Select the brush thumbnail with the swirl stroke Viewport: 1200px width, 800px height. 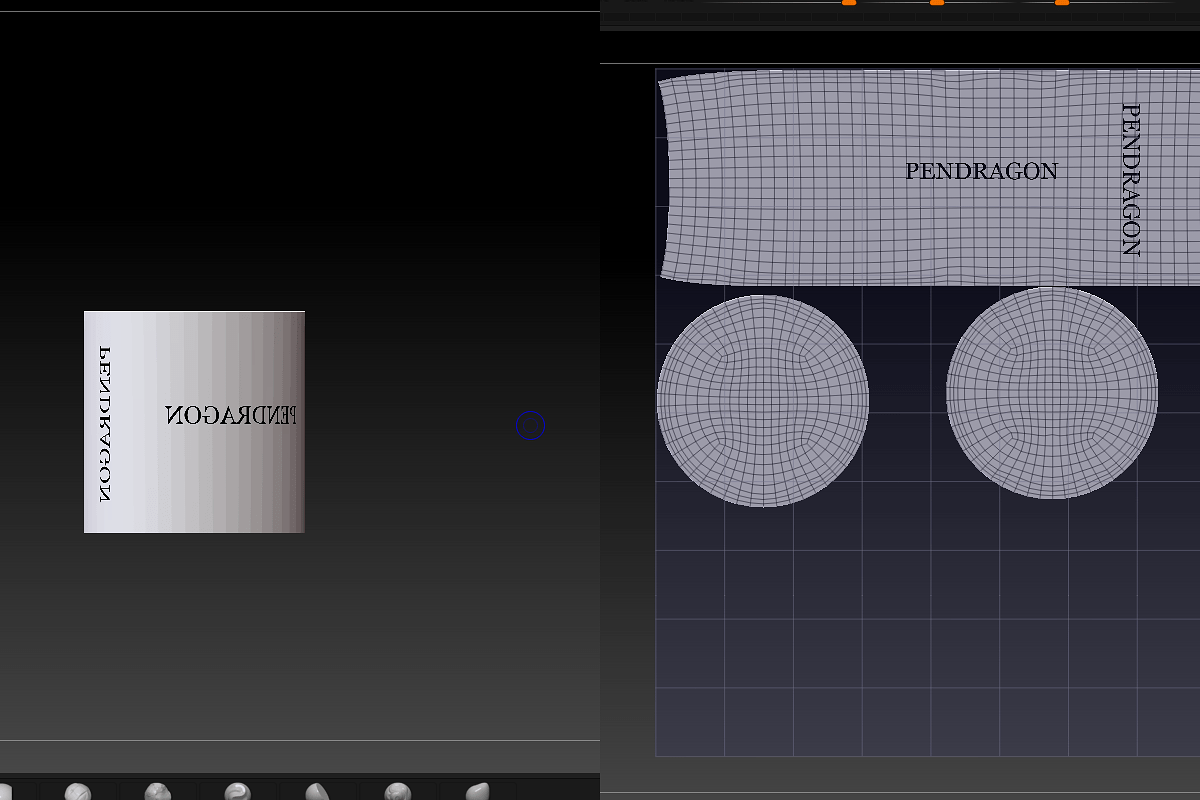pos(237,791)
